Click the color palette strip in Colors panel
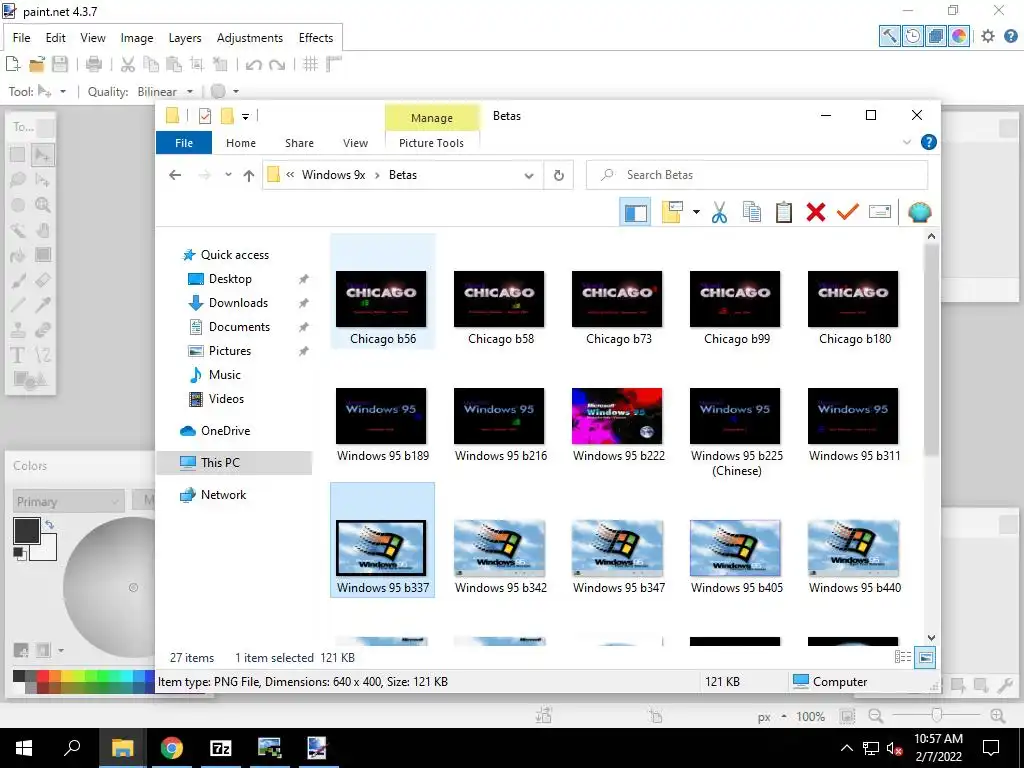Image resolution: width=1024 pixels, height=768 pixels. pos(84,681)
